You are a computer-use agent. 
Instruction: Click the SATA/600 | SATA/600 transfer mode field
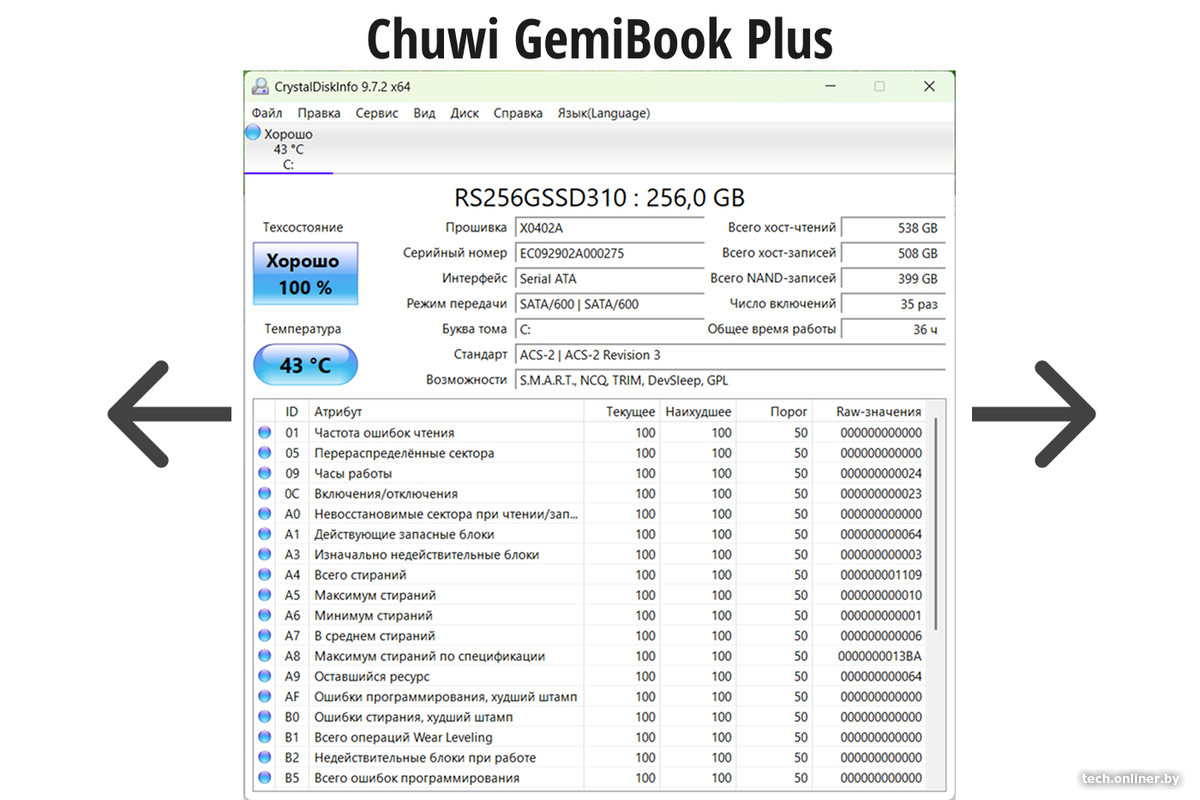[x=609, y=304]
